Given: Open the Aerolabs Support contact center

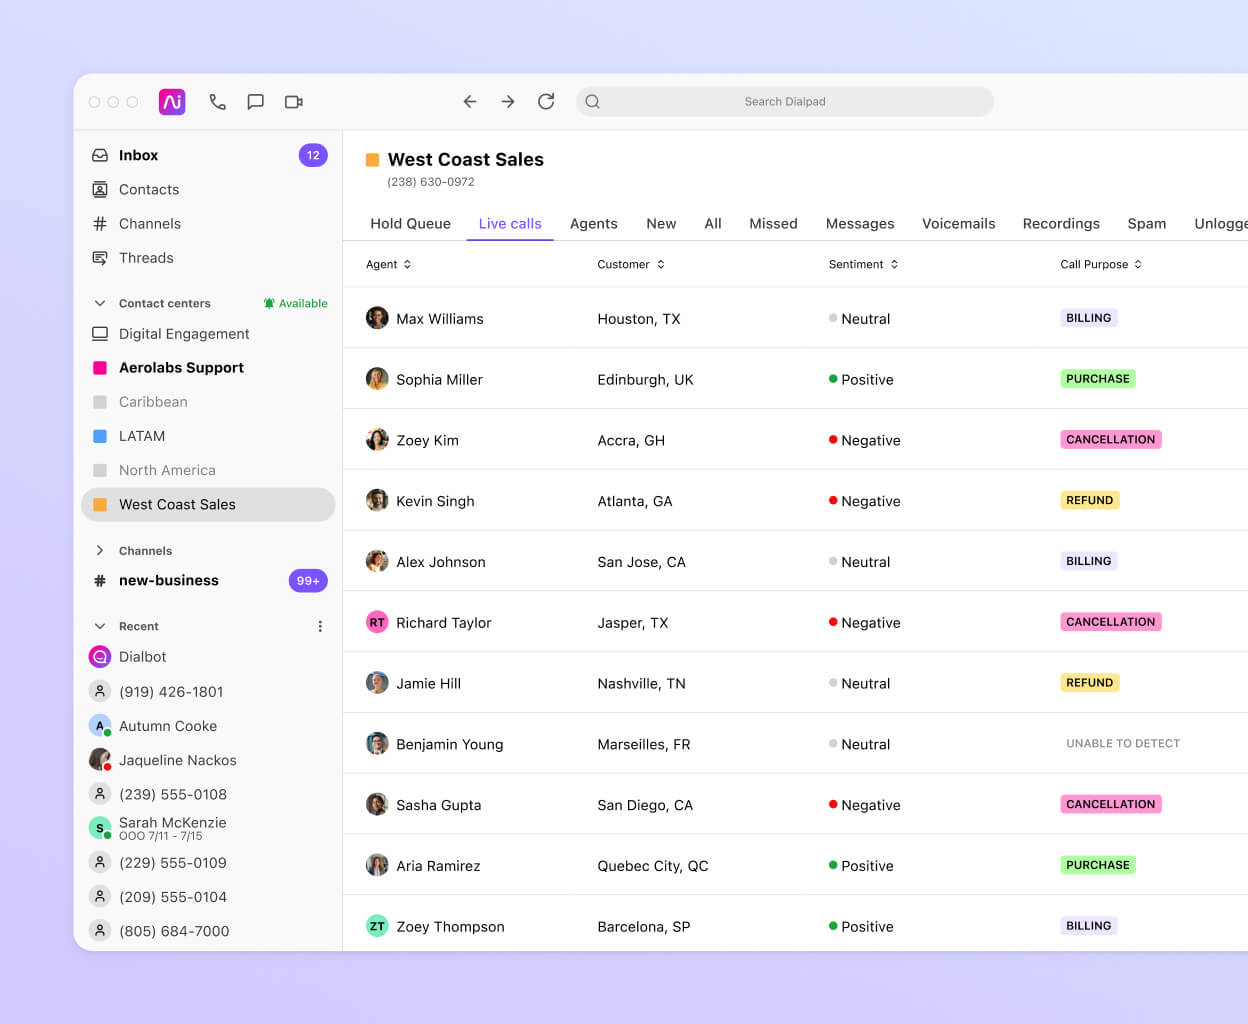Looking at the screenshot, I should pos(180,367).
